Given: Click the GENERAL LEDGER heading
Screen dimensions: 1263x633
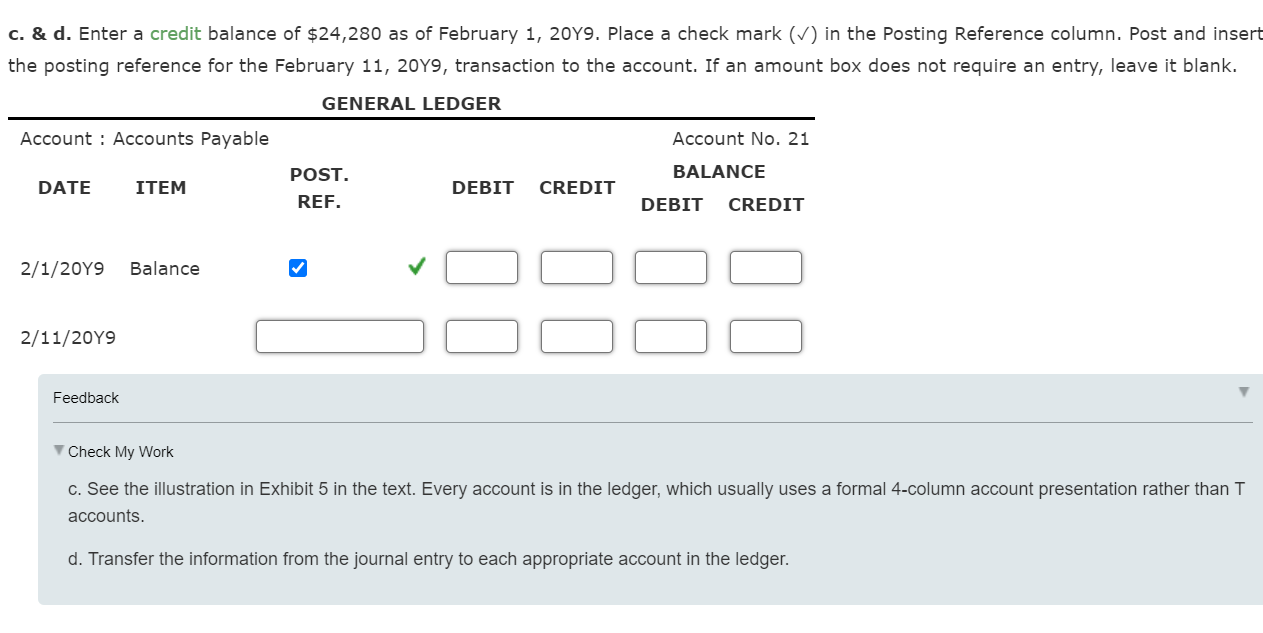Looking at the screenshot, I should pos(411,103).
